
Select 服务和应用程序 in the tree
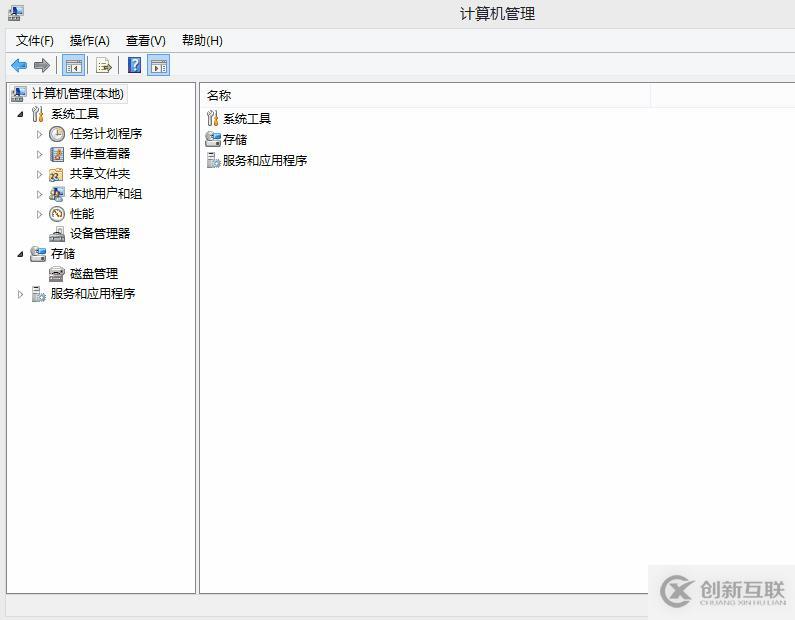click(x=93, y=294)
